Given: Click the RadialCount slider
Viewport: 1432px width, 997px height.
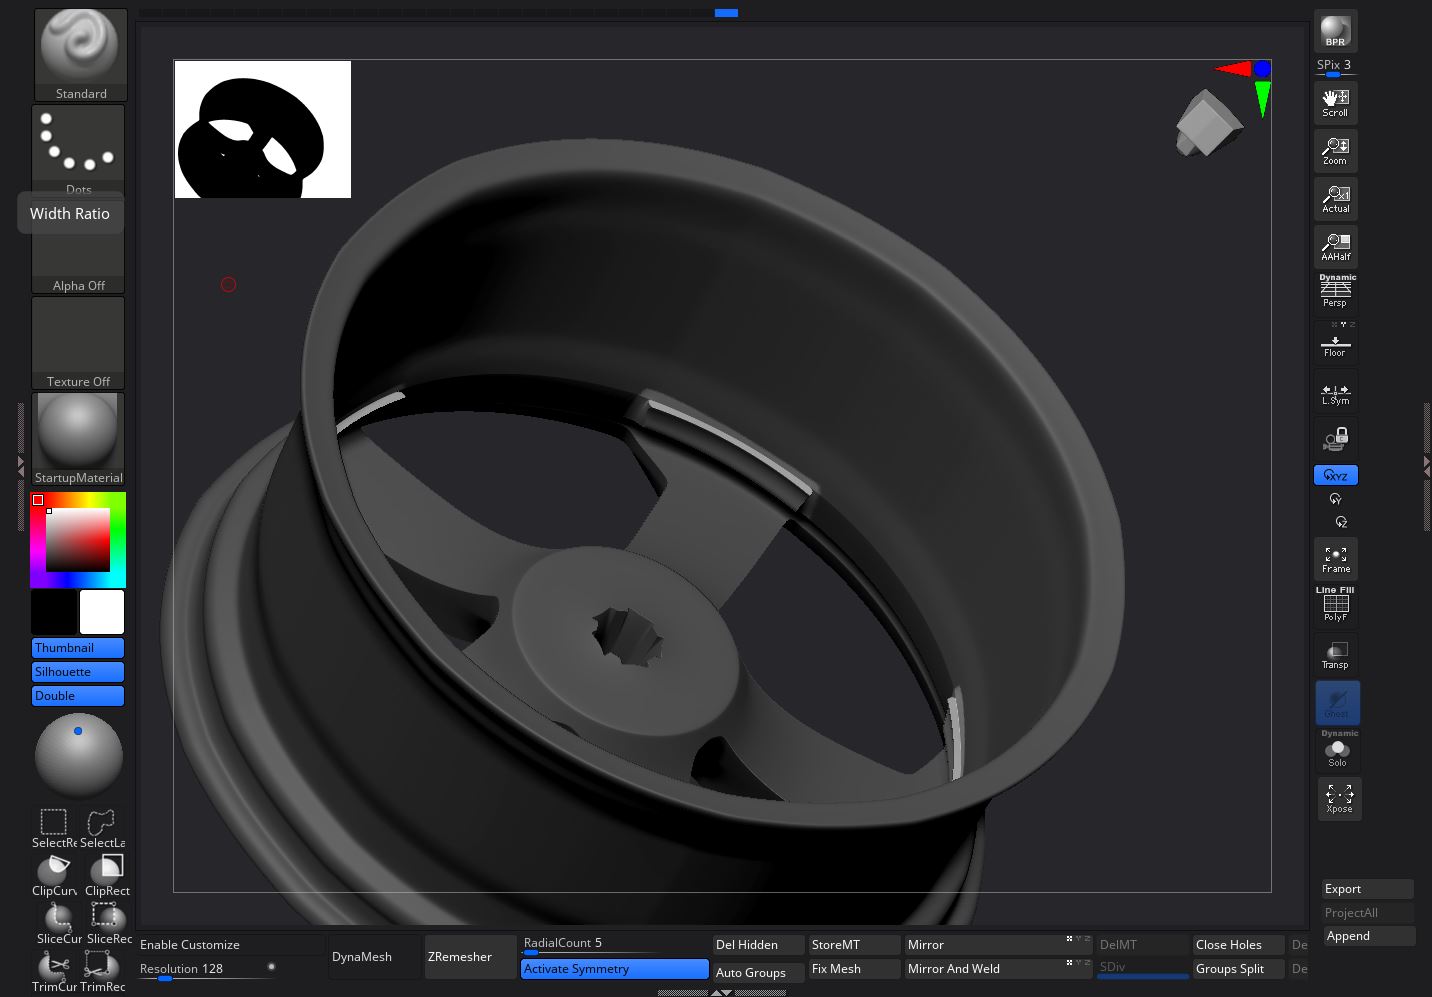Looking at the screenshot, I should pyautogui.click(x=614, y=944).
